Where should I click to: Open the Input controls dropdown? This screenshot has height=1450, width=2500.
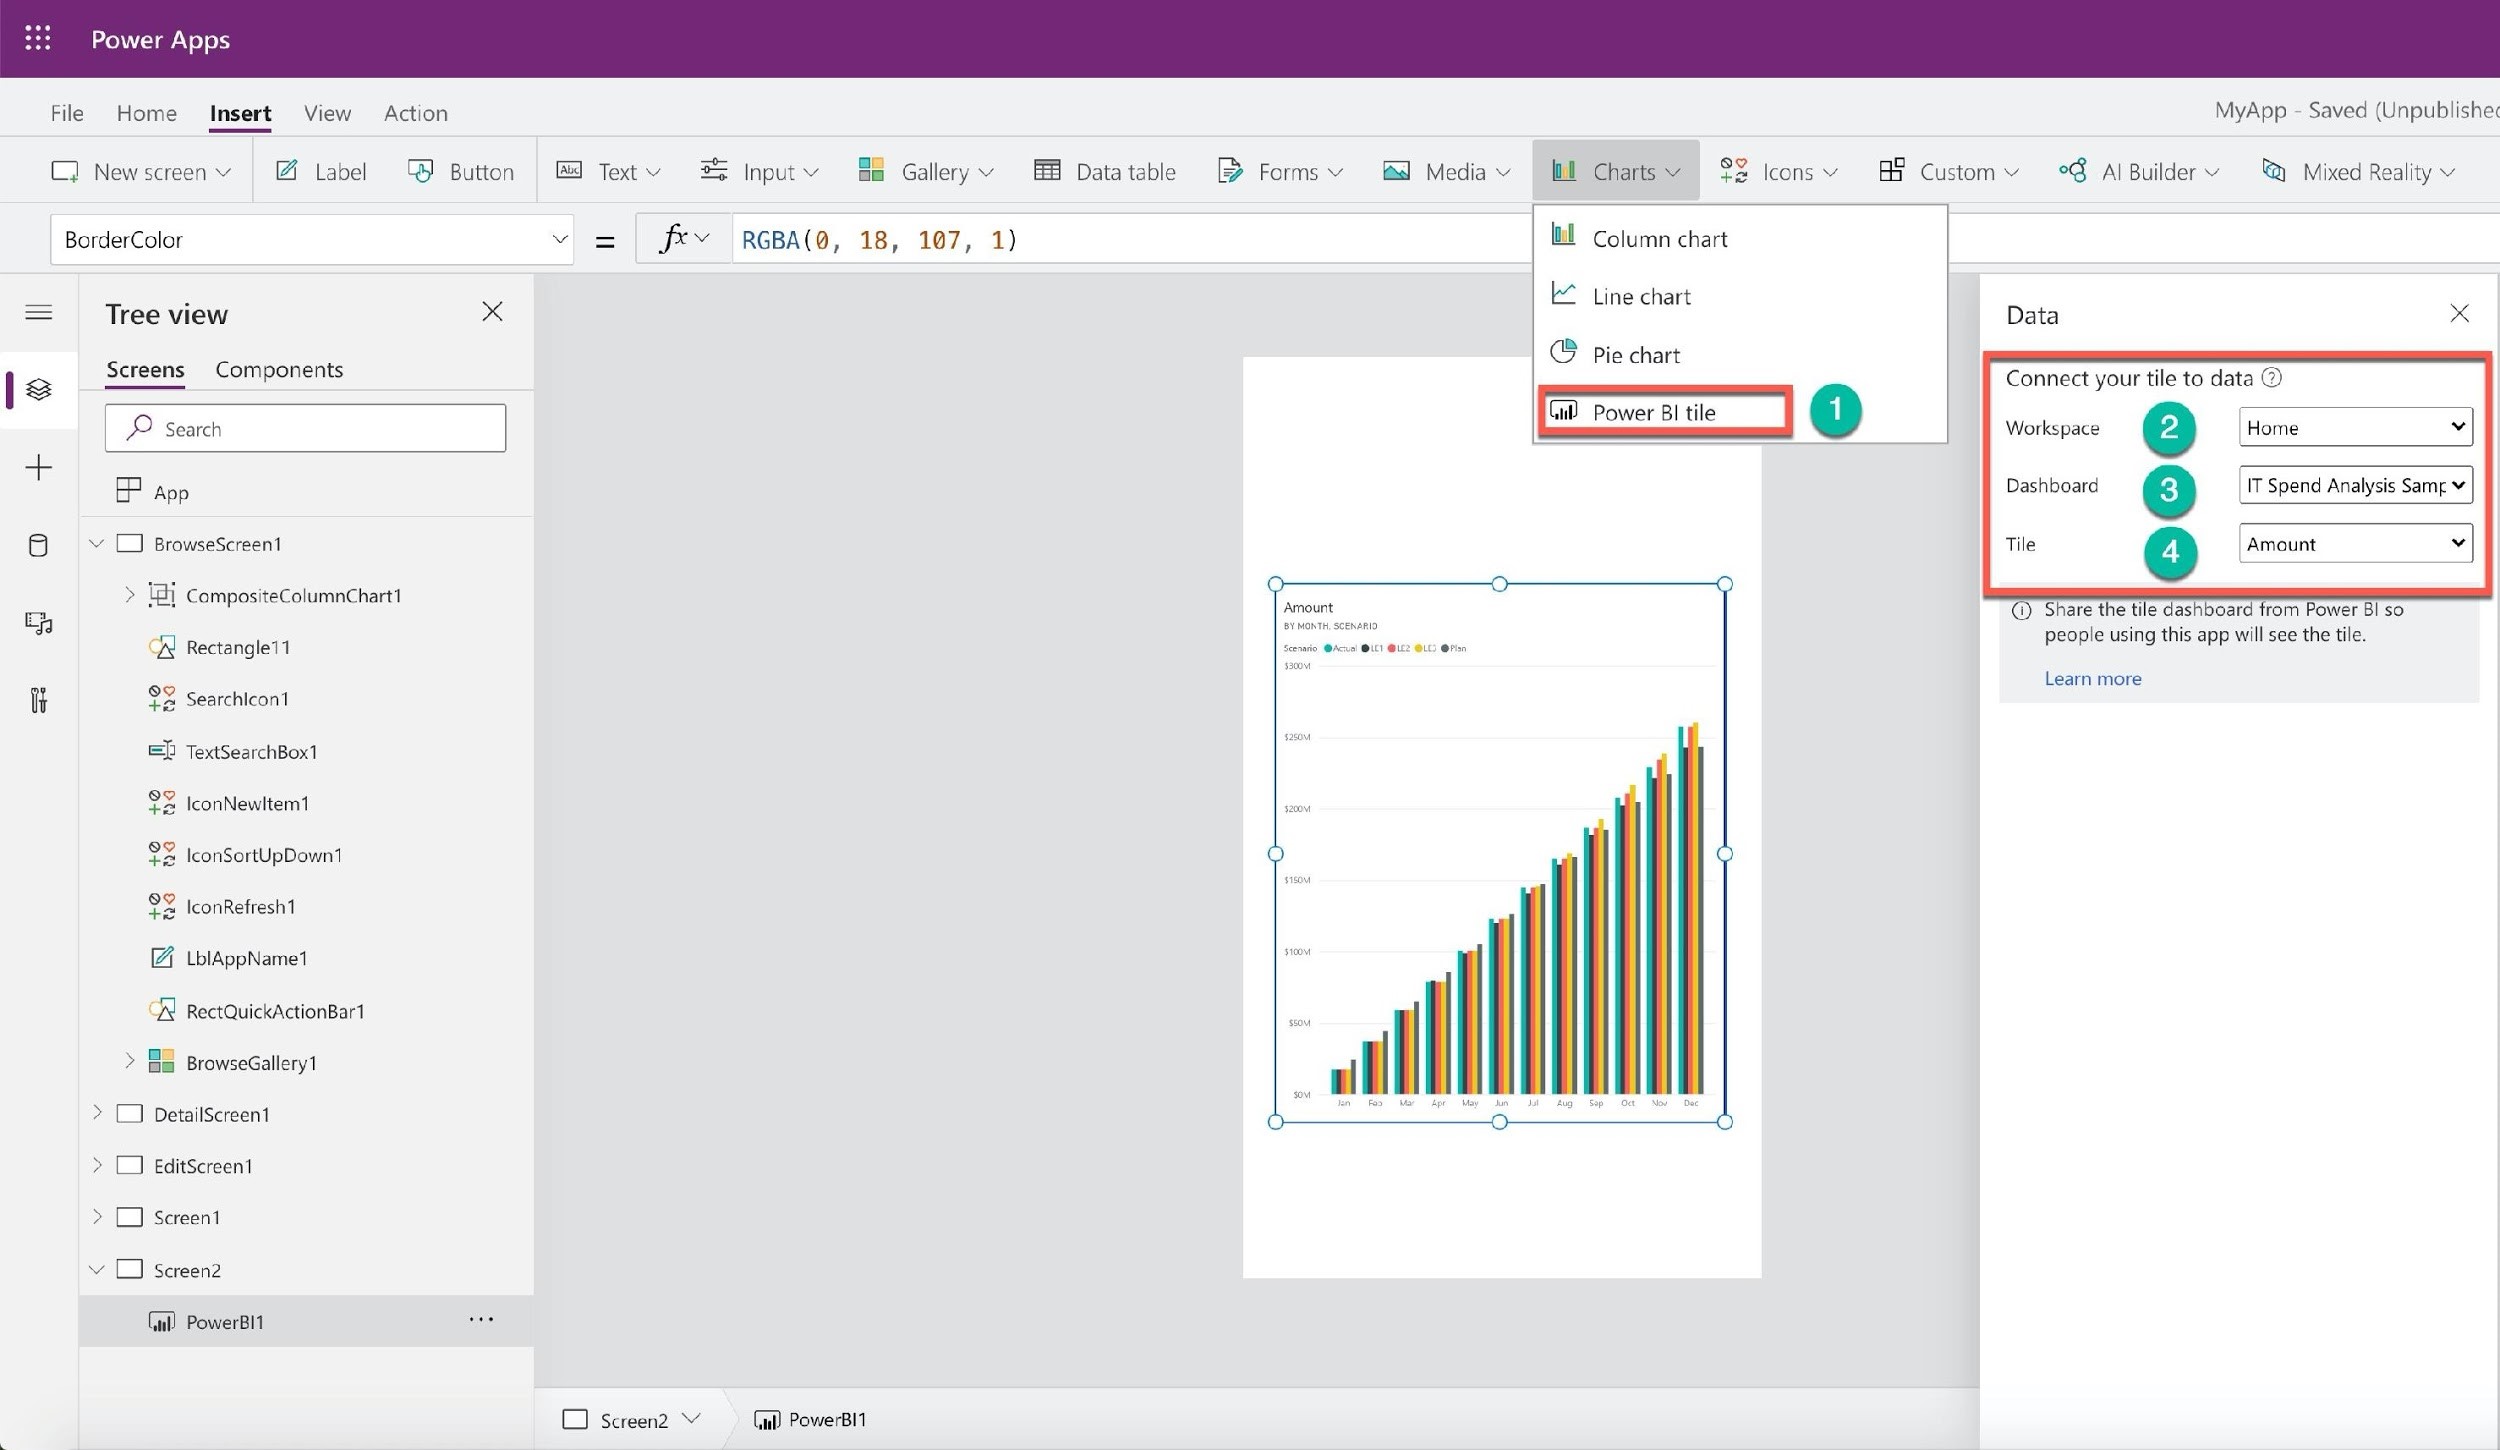759,172
